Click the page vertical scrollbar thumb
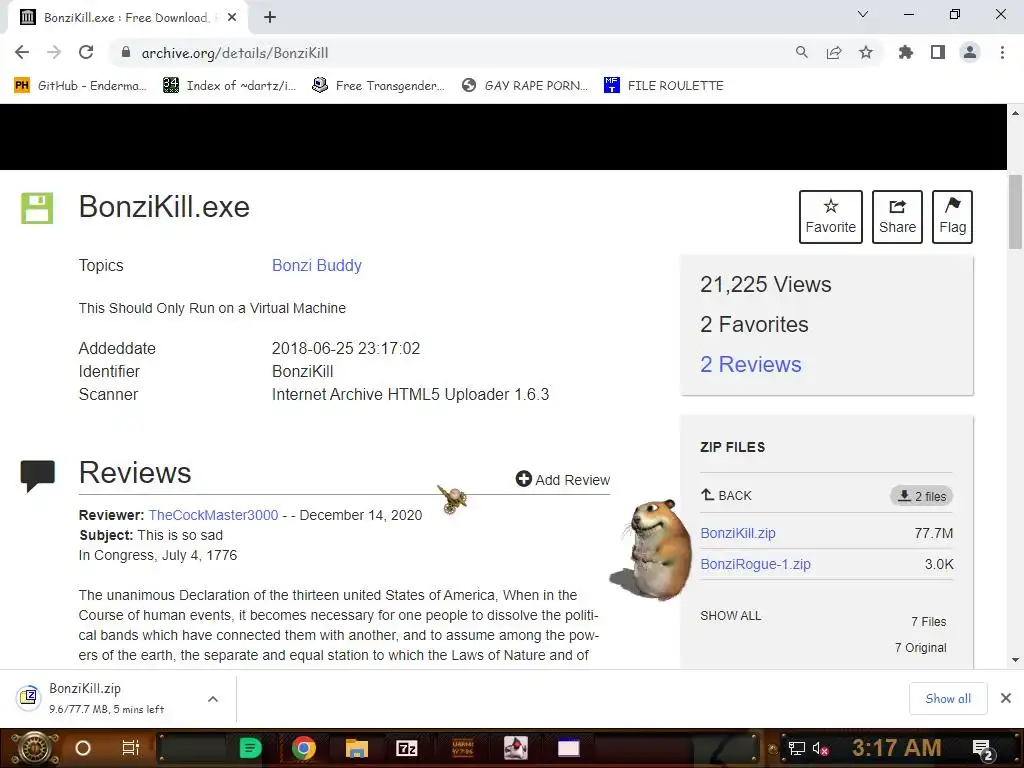Image resolution: width=1024 pixels, height=768 pixels. 1015,212
